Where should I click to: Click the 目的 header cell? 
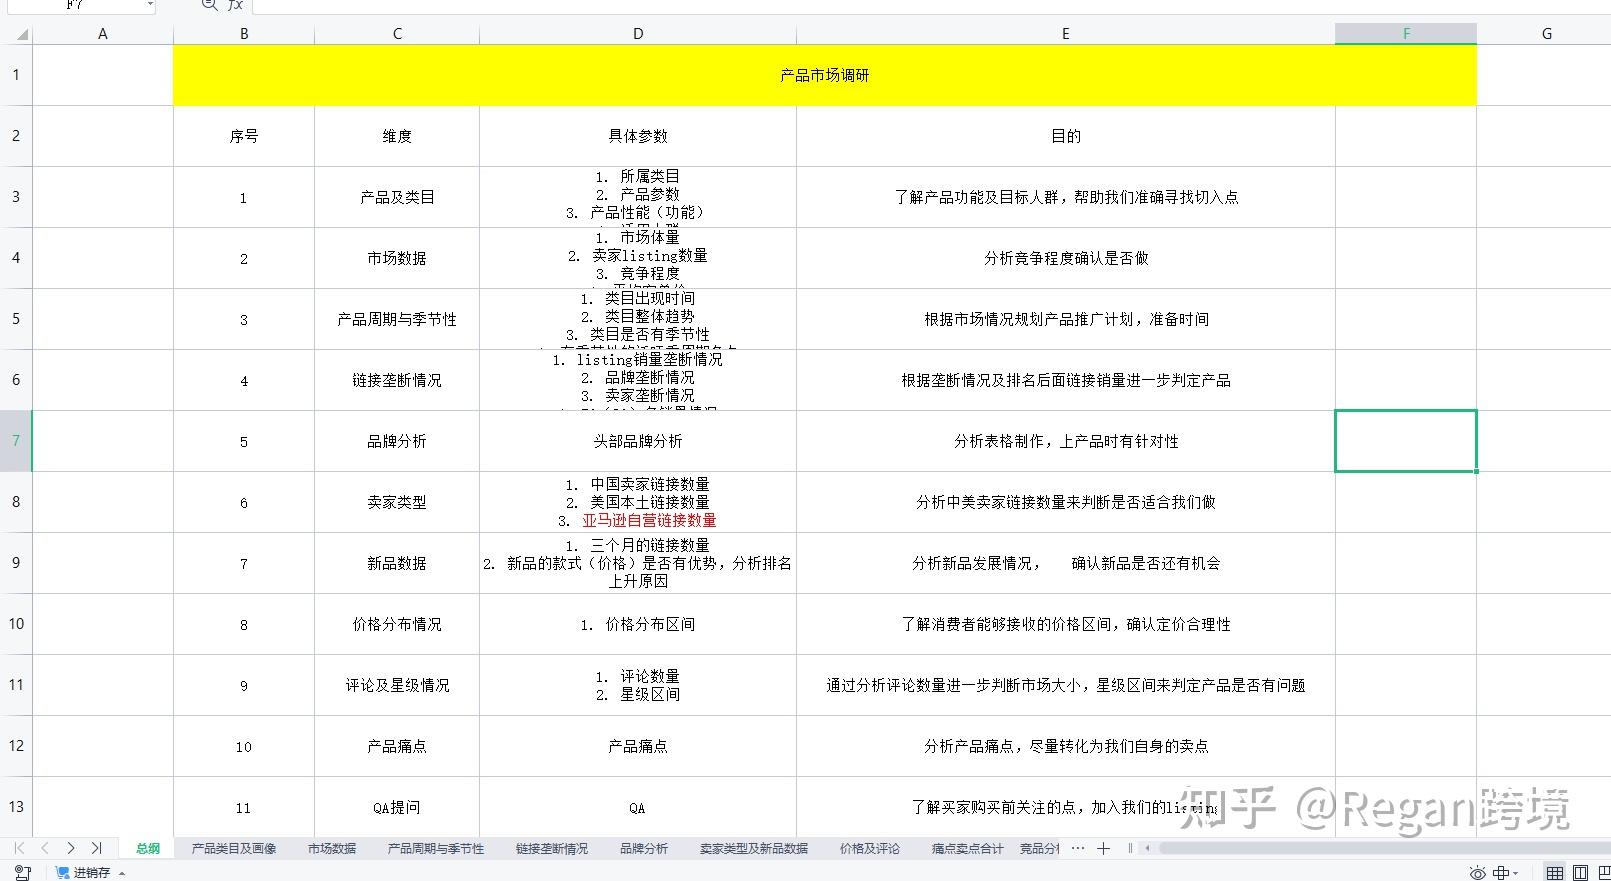[x=1066, y=136]
